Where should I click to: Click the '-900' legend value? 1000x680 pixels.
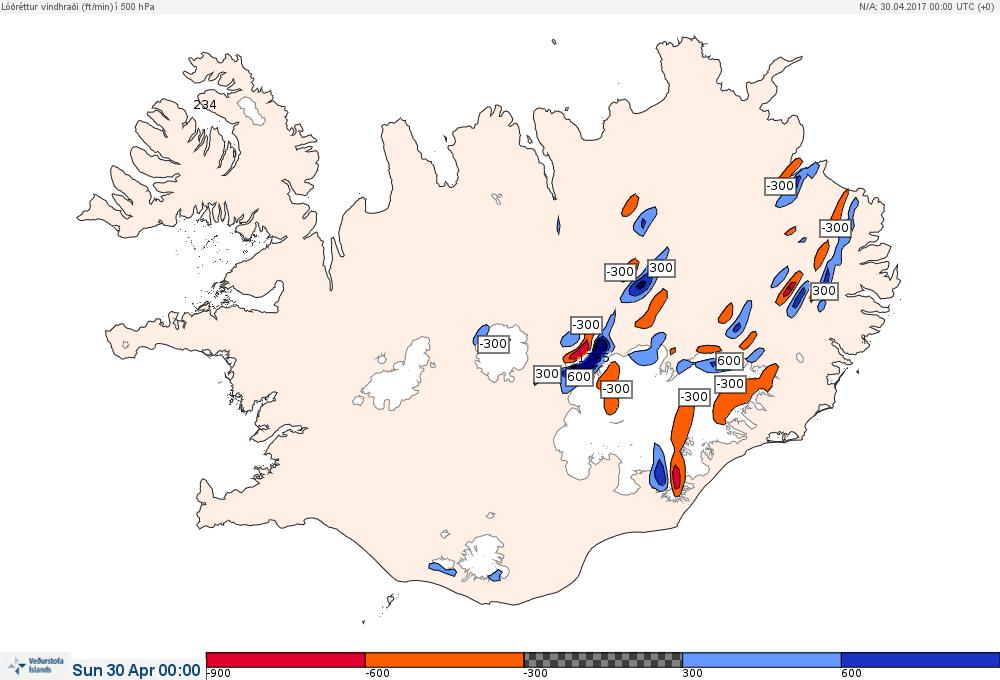click(219, 674)
